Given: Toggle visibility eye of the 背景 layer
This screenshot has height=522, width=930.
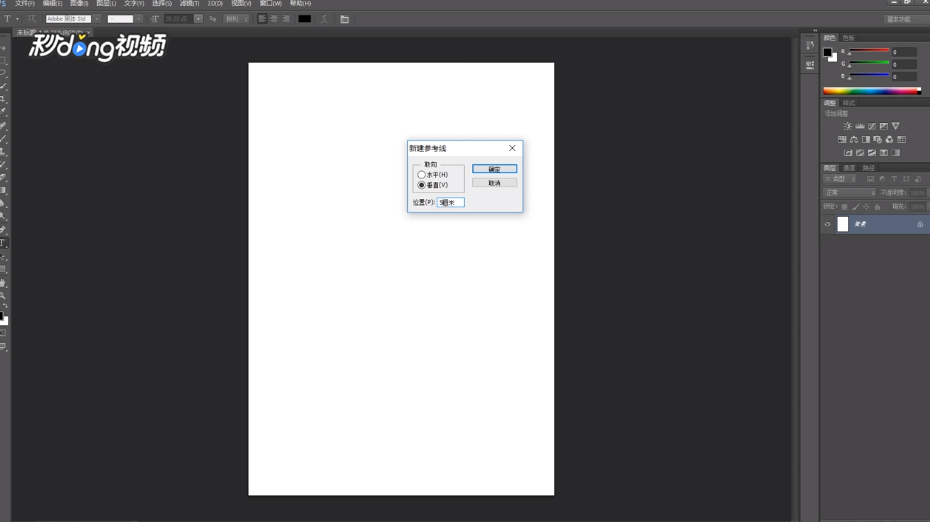Looking at the screenshot, I should point(827,224).
